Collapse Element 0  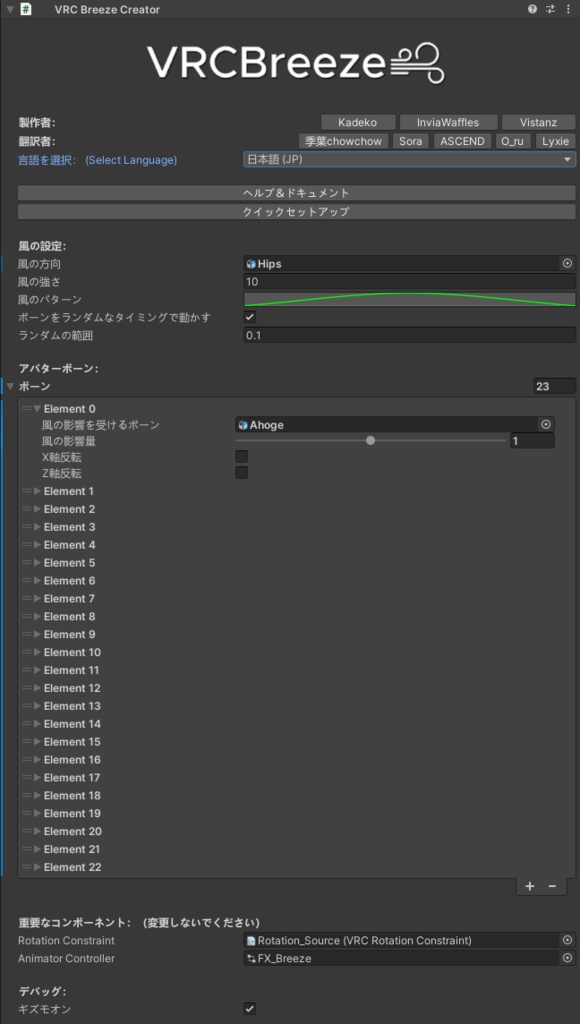(x=37, y=409)
